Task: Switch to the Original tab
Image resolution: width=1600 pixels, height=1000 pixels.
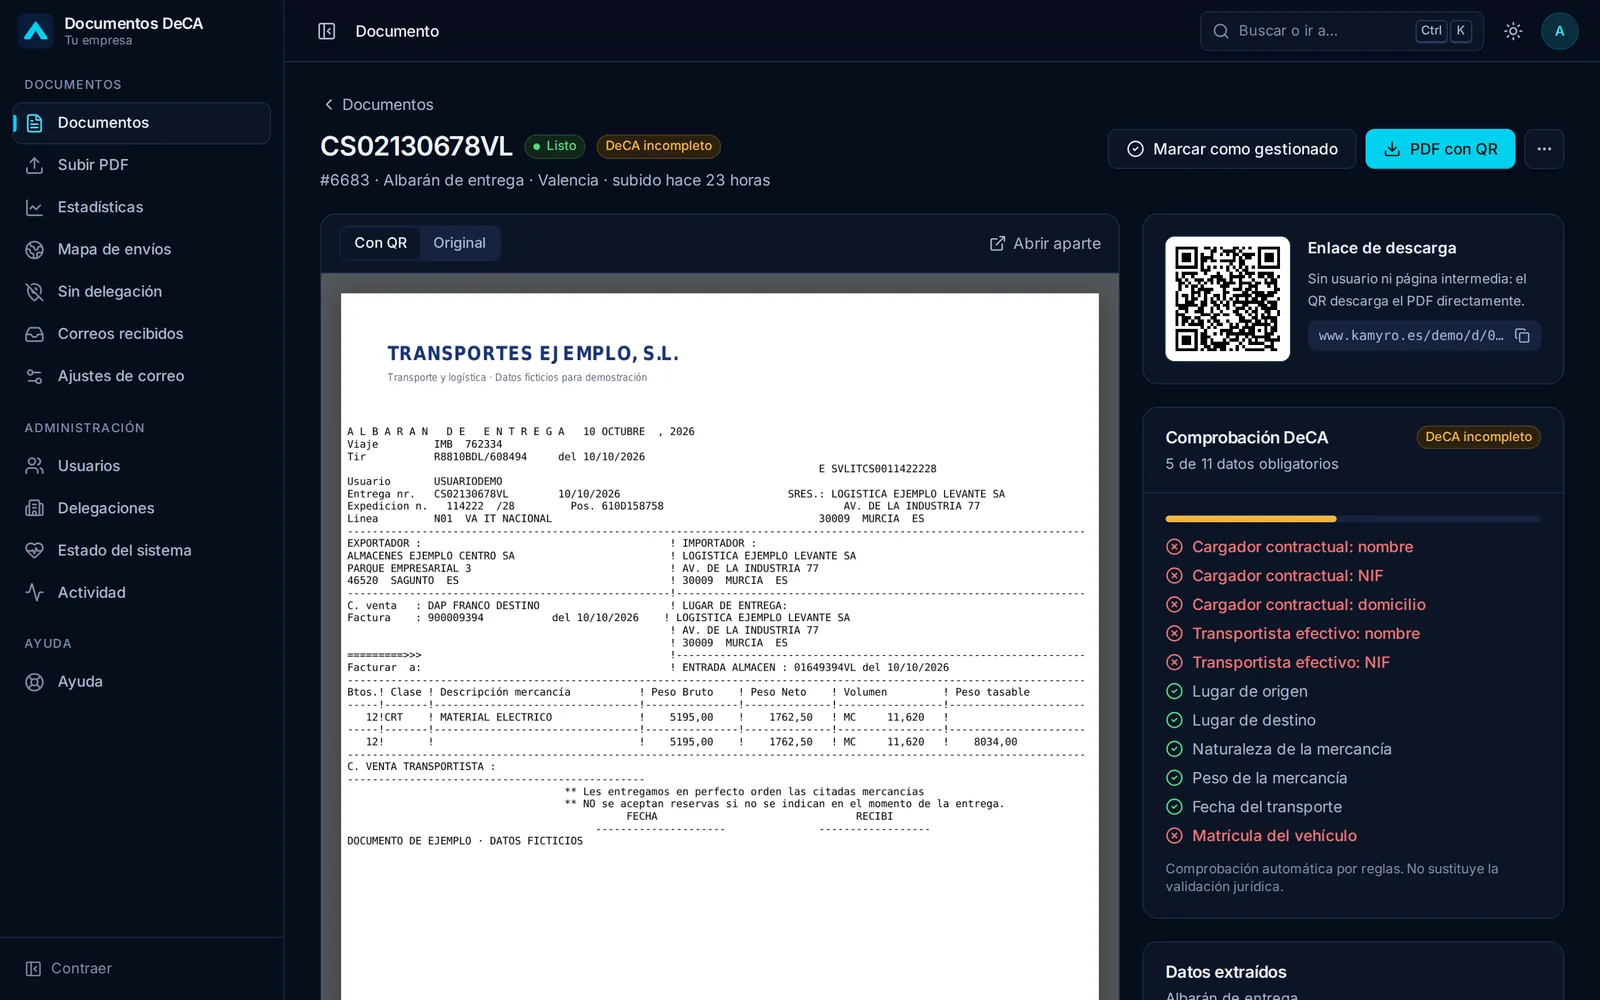Action: [x=459, y=243]
